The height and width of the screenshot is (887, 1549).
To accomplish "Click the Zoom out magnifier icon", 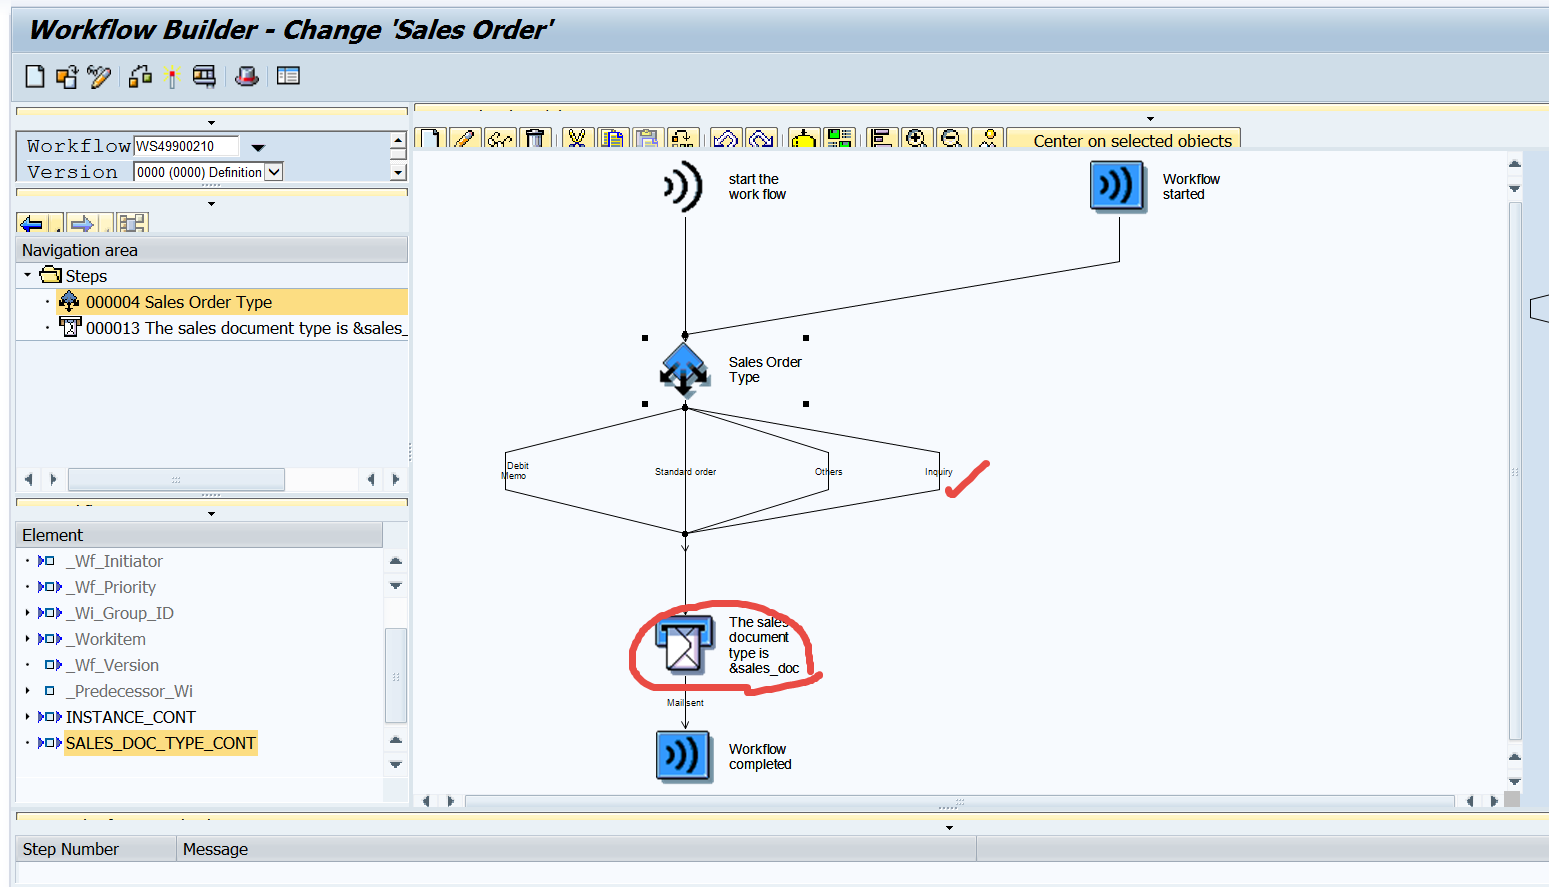I will coord(952,138).
